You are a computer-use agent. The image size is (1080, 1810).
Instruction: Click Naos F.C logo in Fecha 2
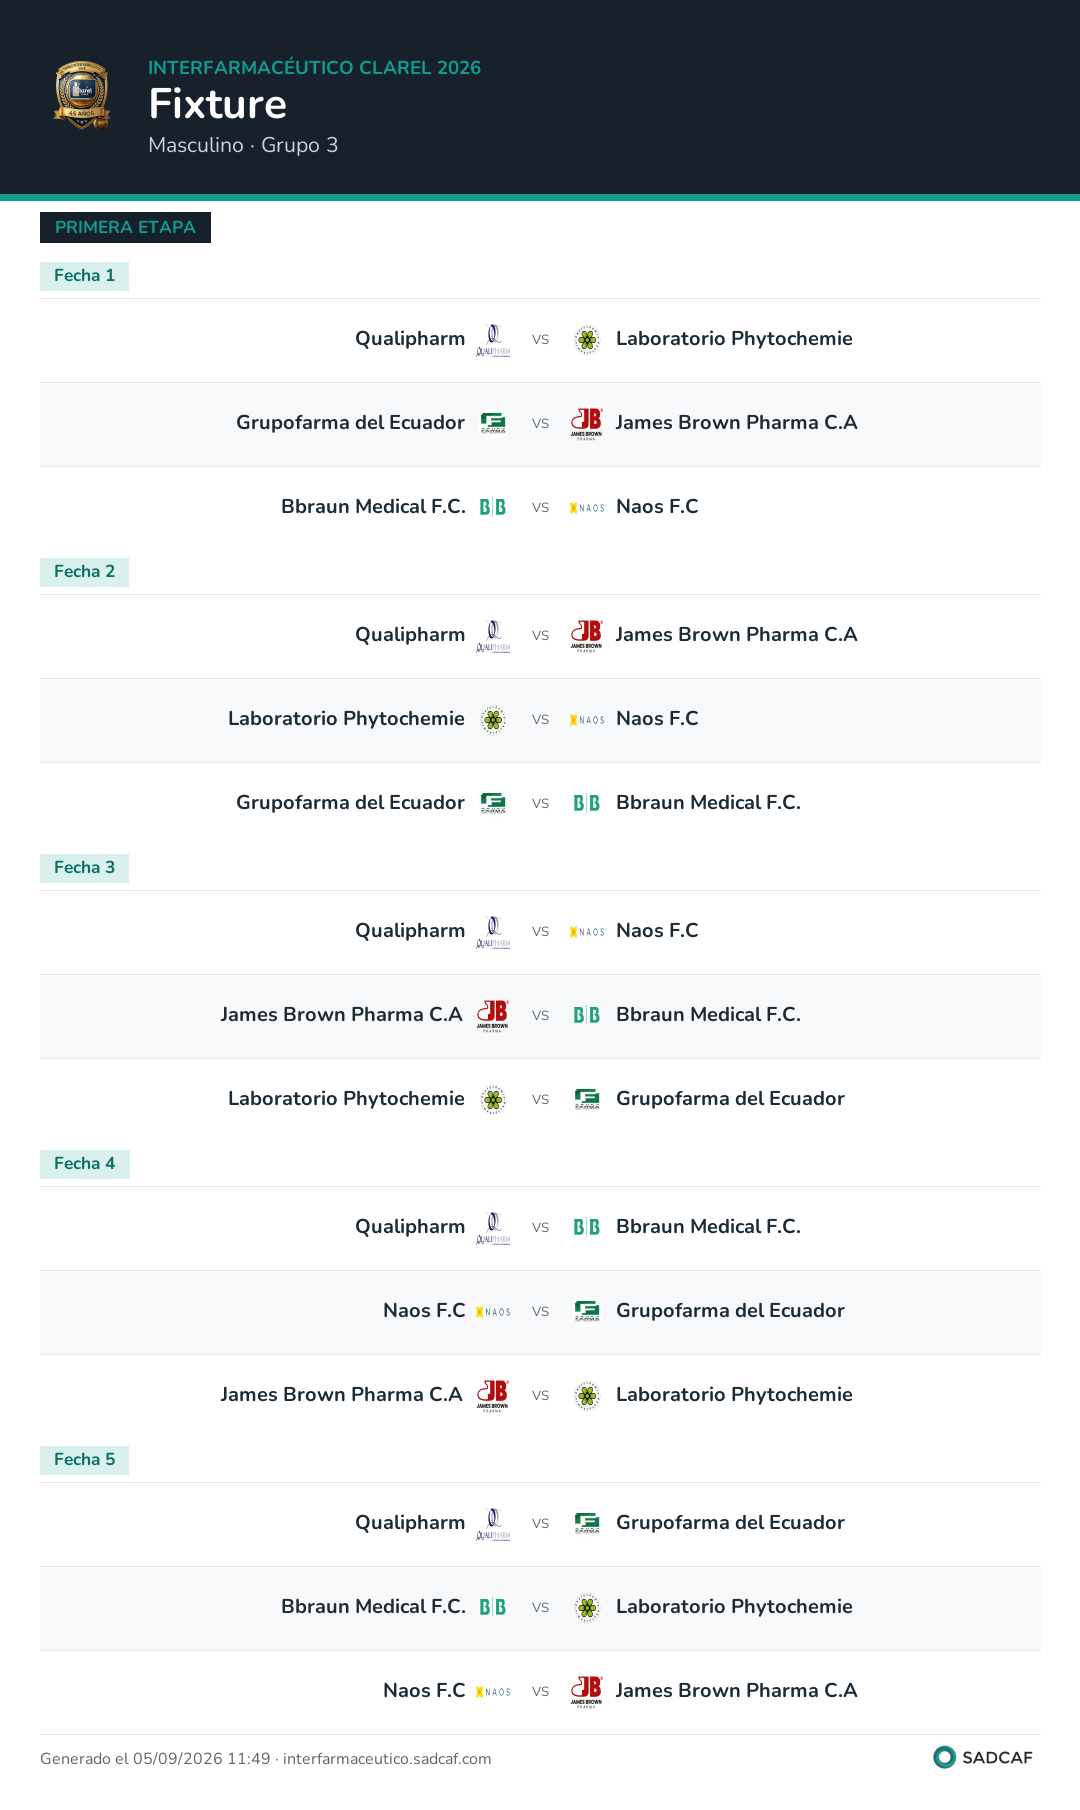587,720
